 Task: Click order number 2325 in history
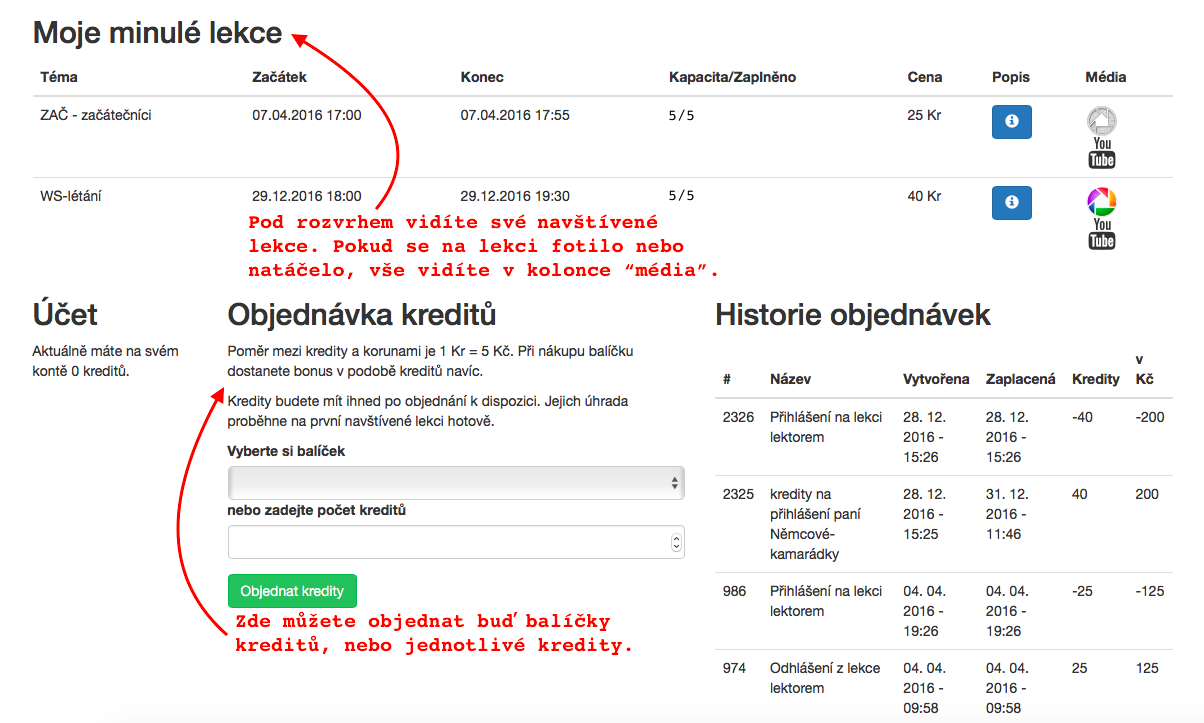tap(738, 494)
